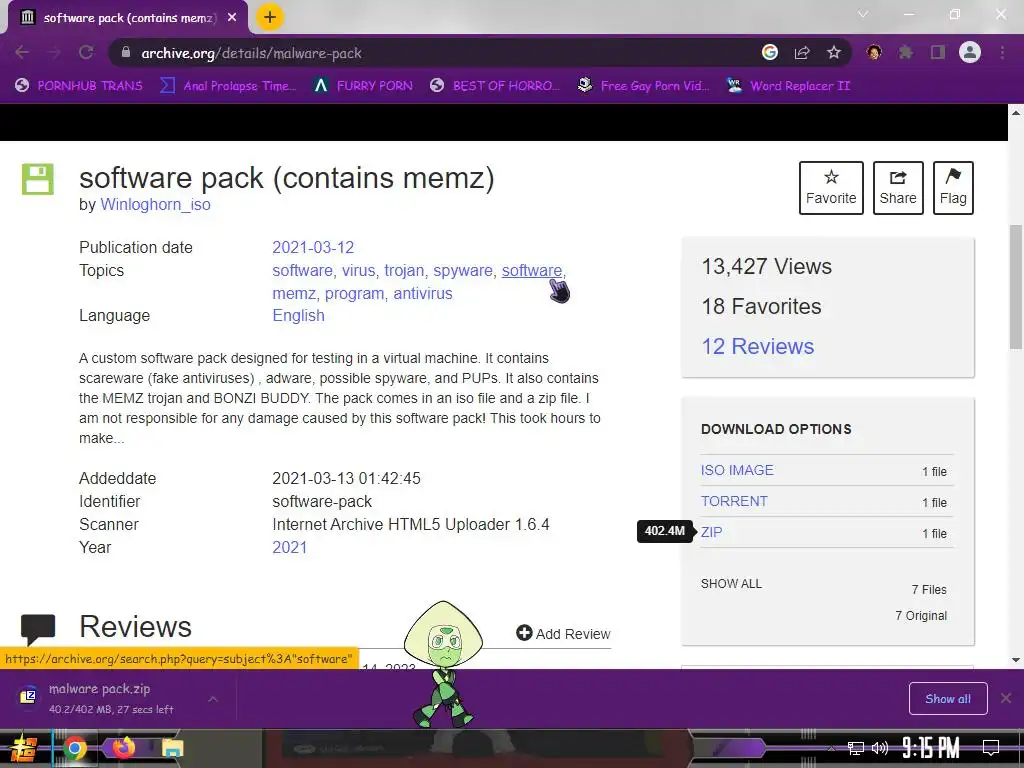Viewport: 1024px width, 768px height.
Task: Select the trojan topic link
Action: pos(404,270)
